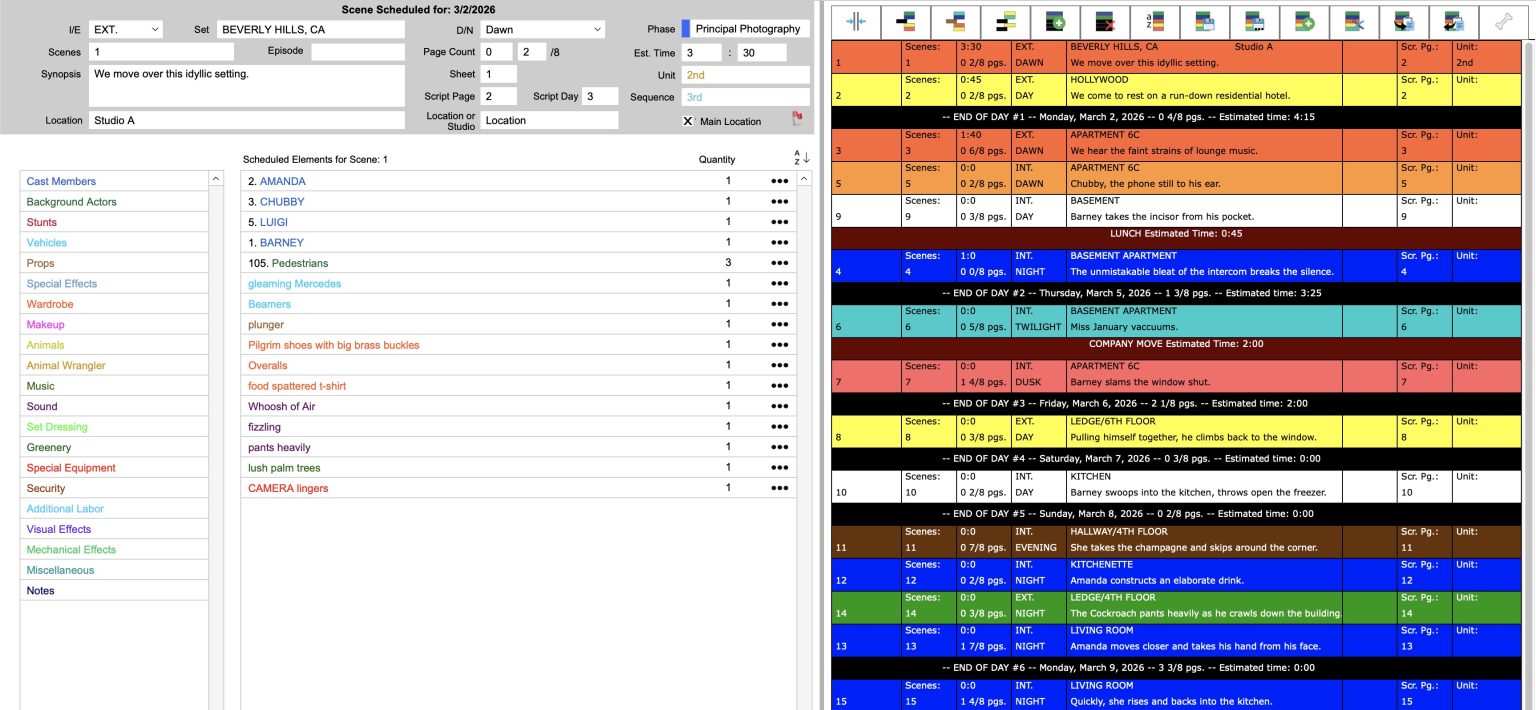Open the I/E dropdown showing EXT.

click(125, 30)
